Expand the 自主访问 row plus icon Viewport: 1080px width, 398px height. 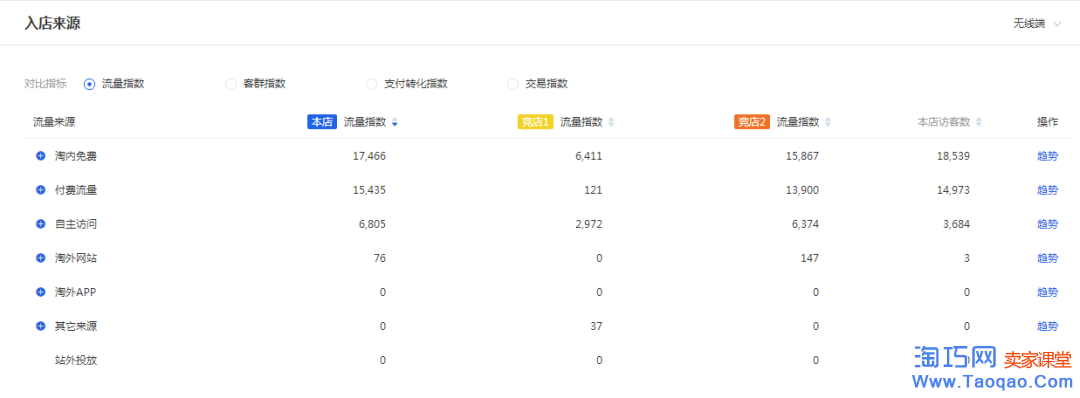(x=41, y=224)
